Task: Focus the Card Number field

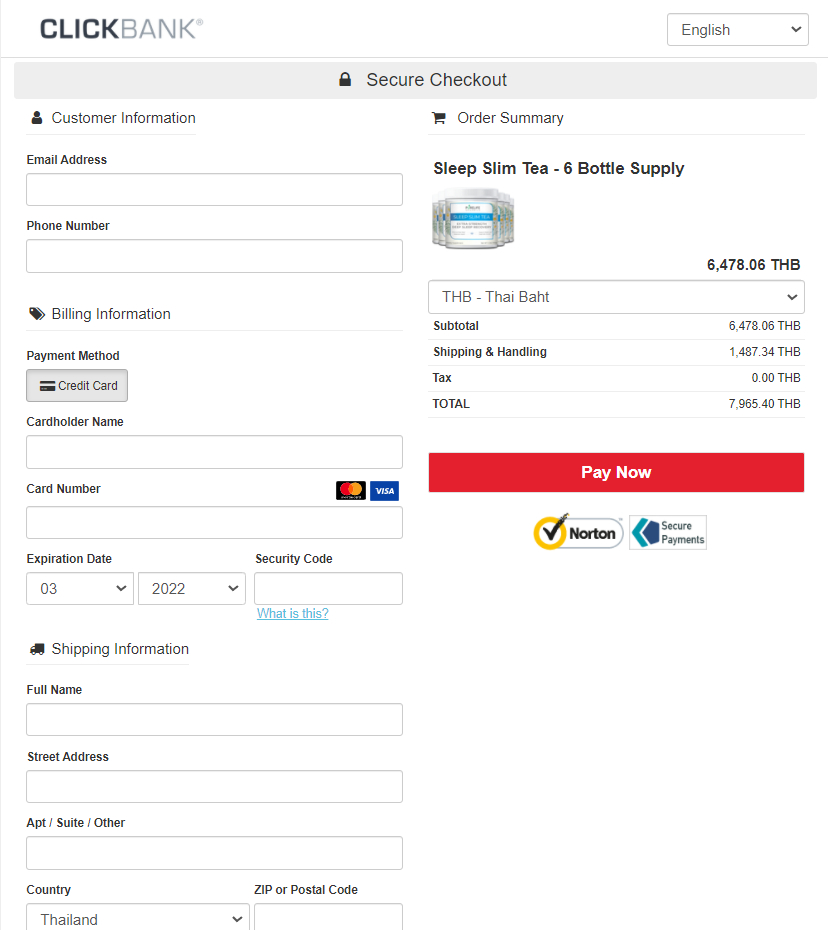Action: (x=214, y=523)
